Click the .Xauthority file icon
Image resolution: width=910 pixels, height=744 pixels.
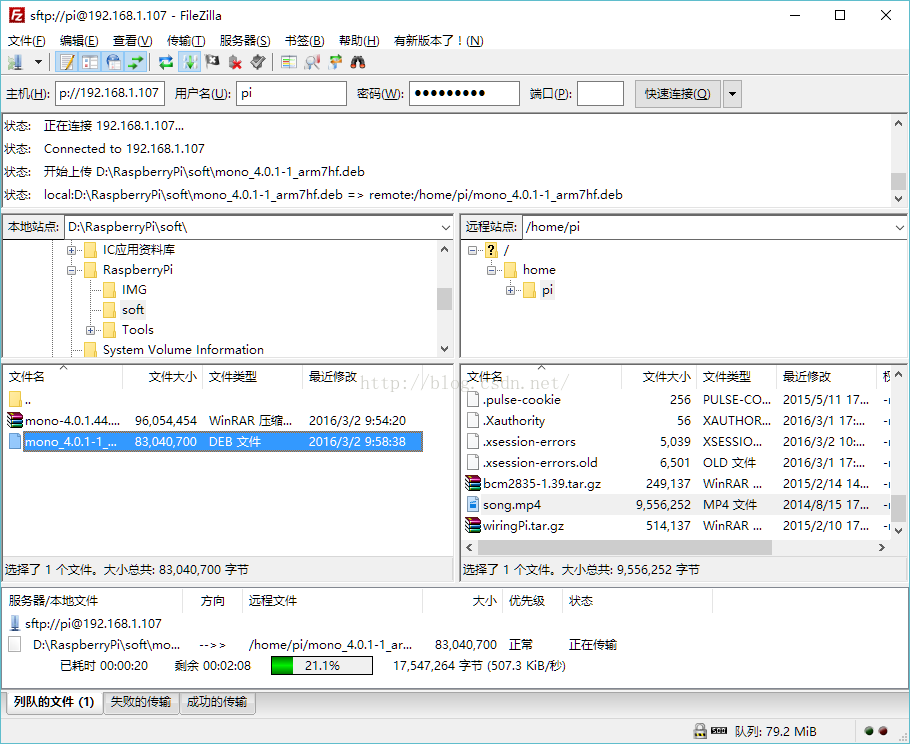[474, 420]
